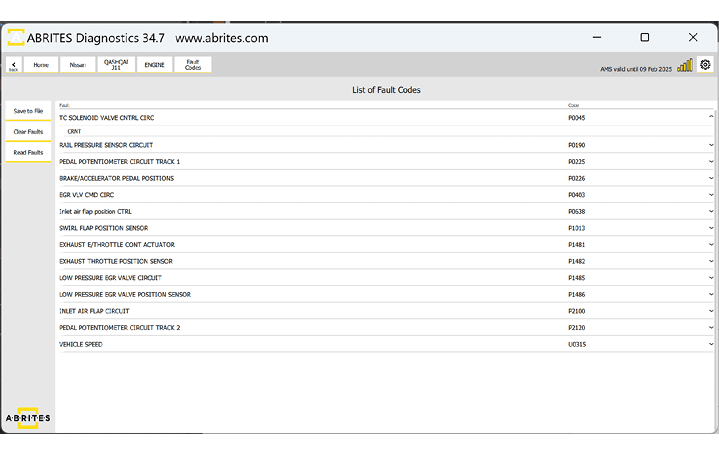Image resolution: width=719 pixels, height=455 pixels.
Task: Expand the RAIL PRESSURE SENSOR CIRCUIT fault
Action: 711,145
